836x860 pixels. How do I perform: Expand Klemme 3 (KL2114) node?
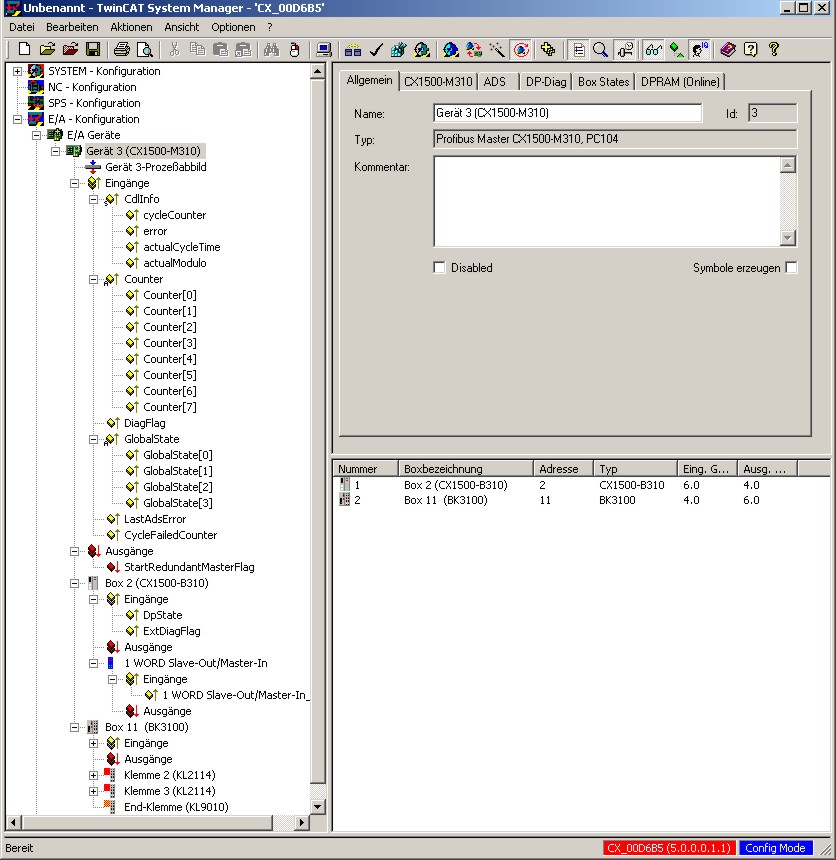pyautogui.click(x=94, y=791)
